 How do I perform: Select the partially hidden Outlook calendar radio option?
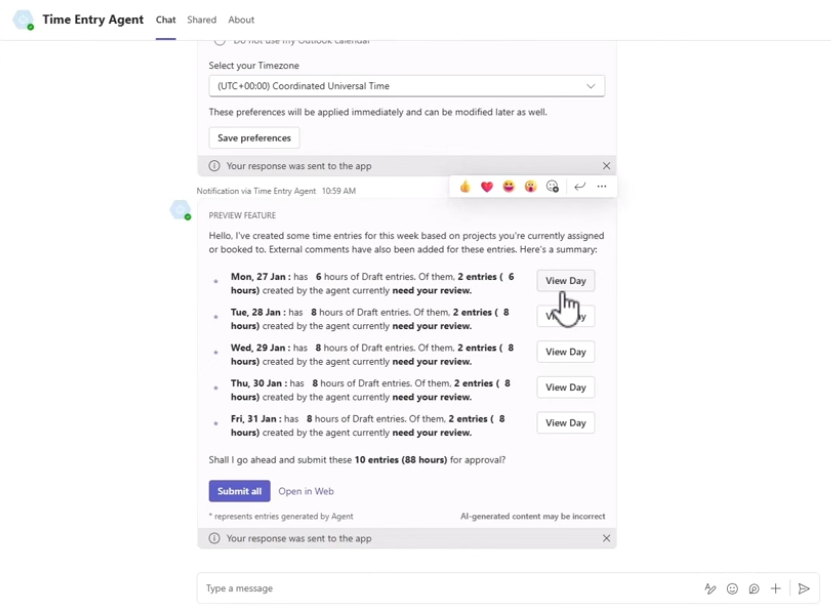[220, 41]
